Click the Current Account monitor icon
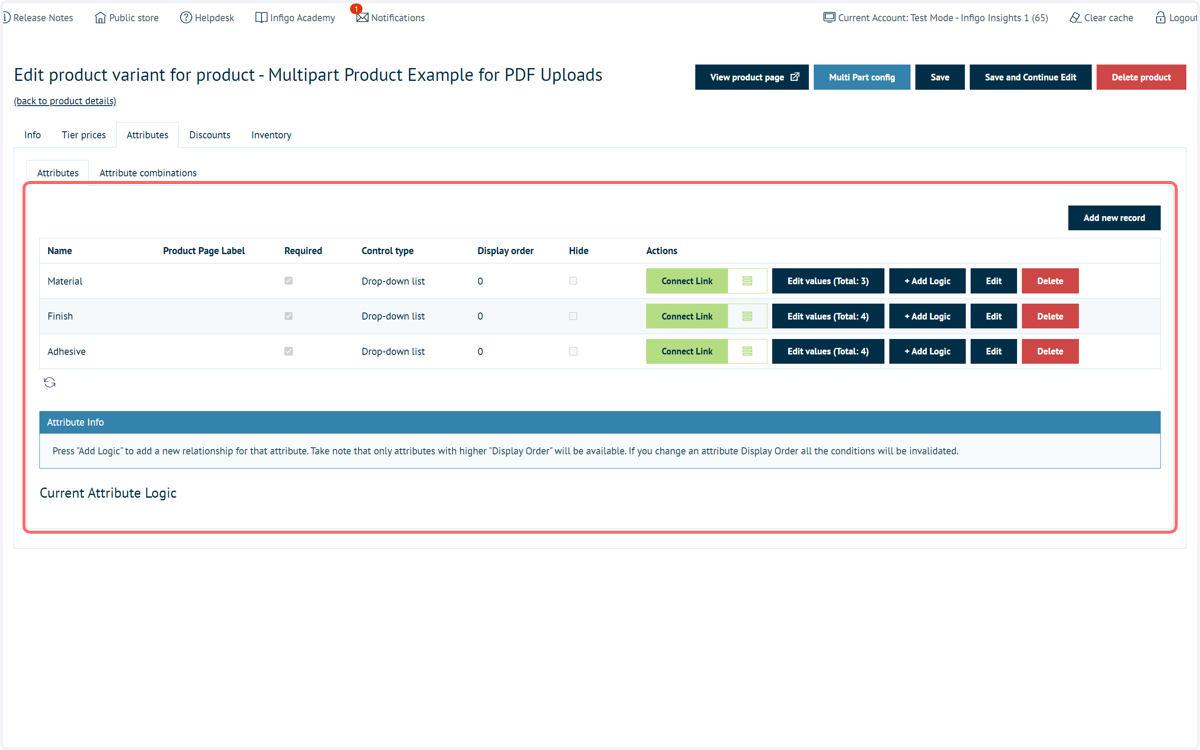 tap(829, 18)
